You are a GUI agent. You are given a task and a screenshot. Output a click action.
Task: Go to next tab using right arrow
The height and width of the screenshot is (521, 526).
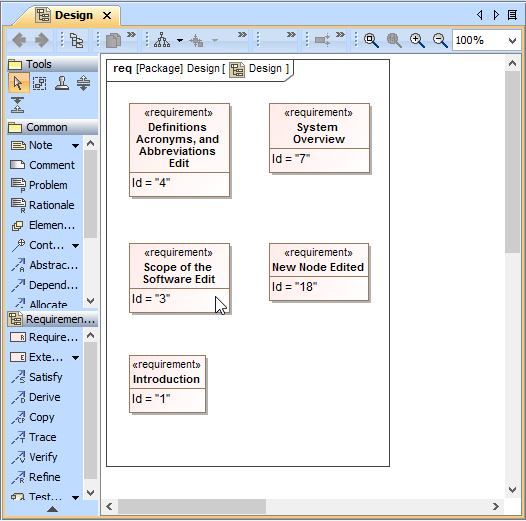point(496,15)
